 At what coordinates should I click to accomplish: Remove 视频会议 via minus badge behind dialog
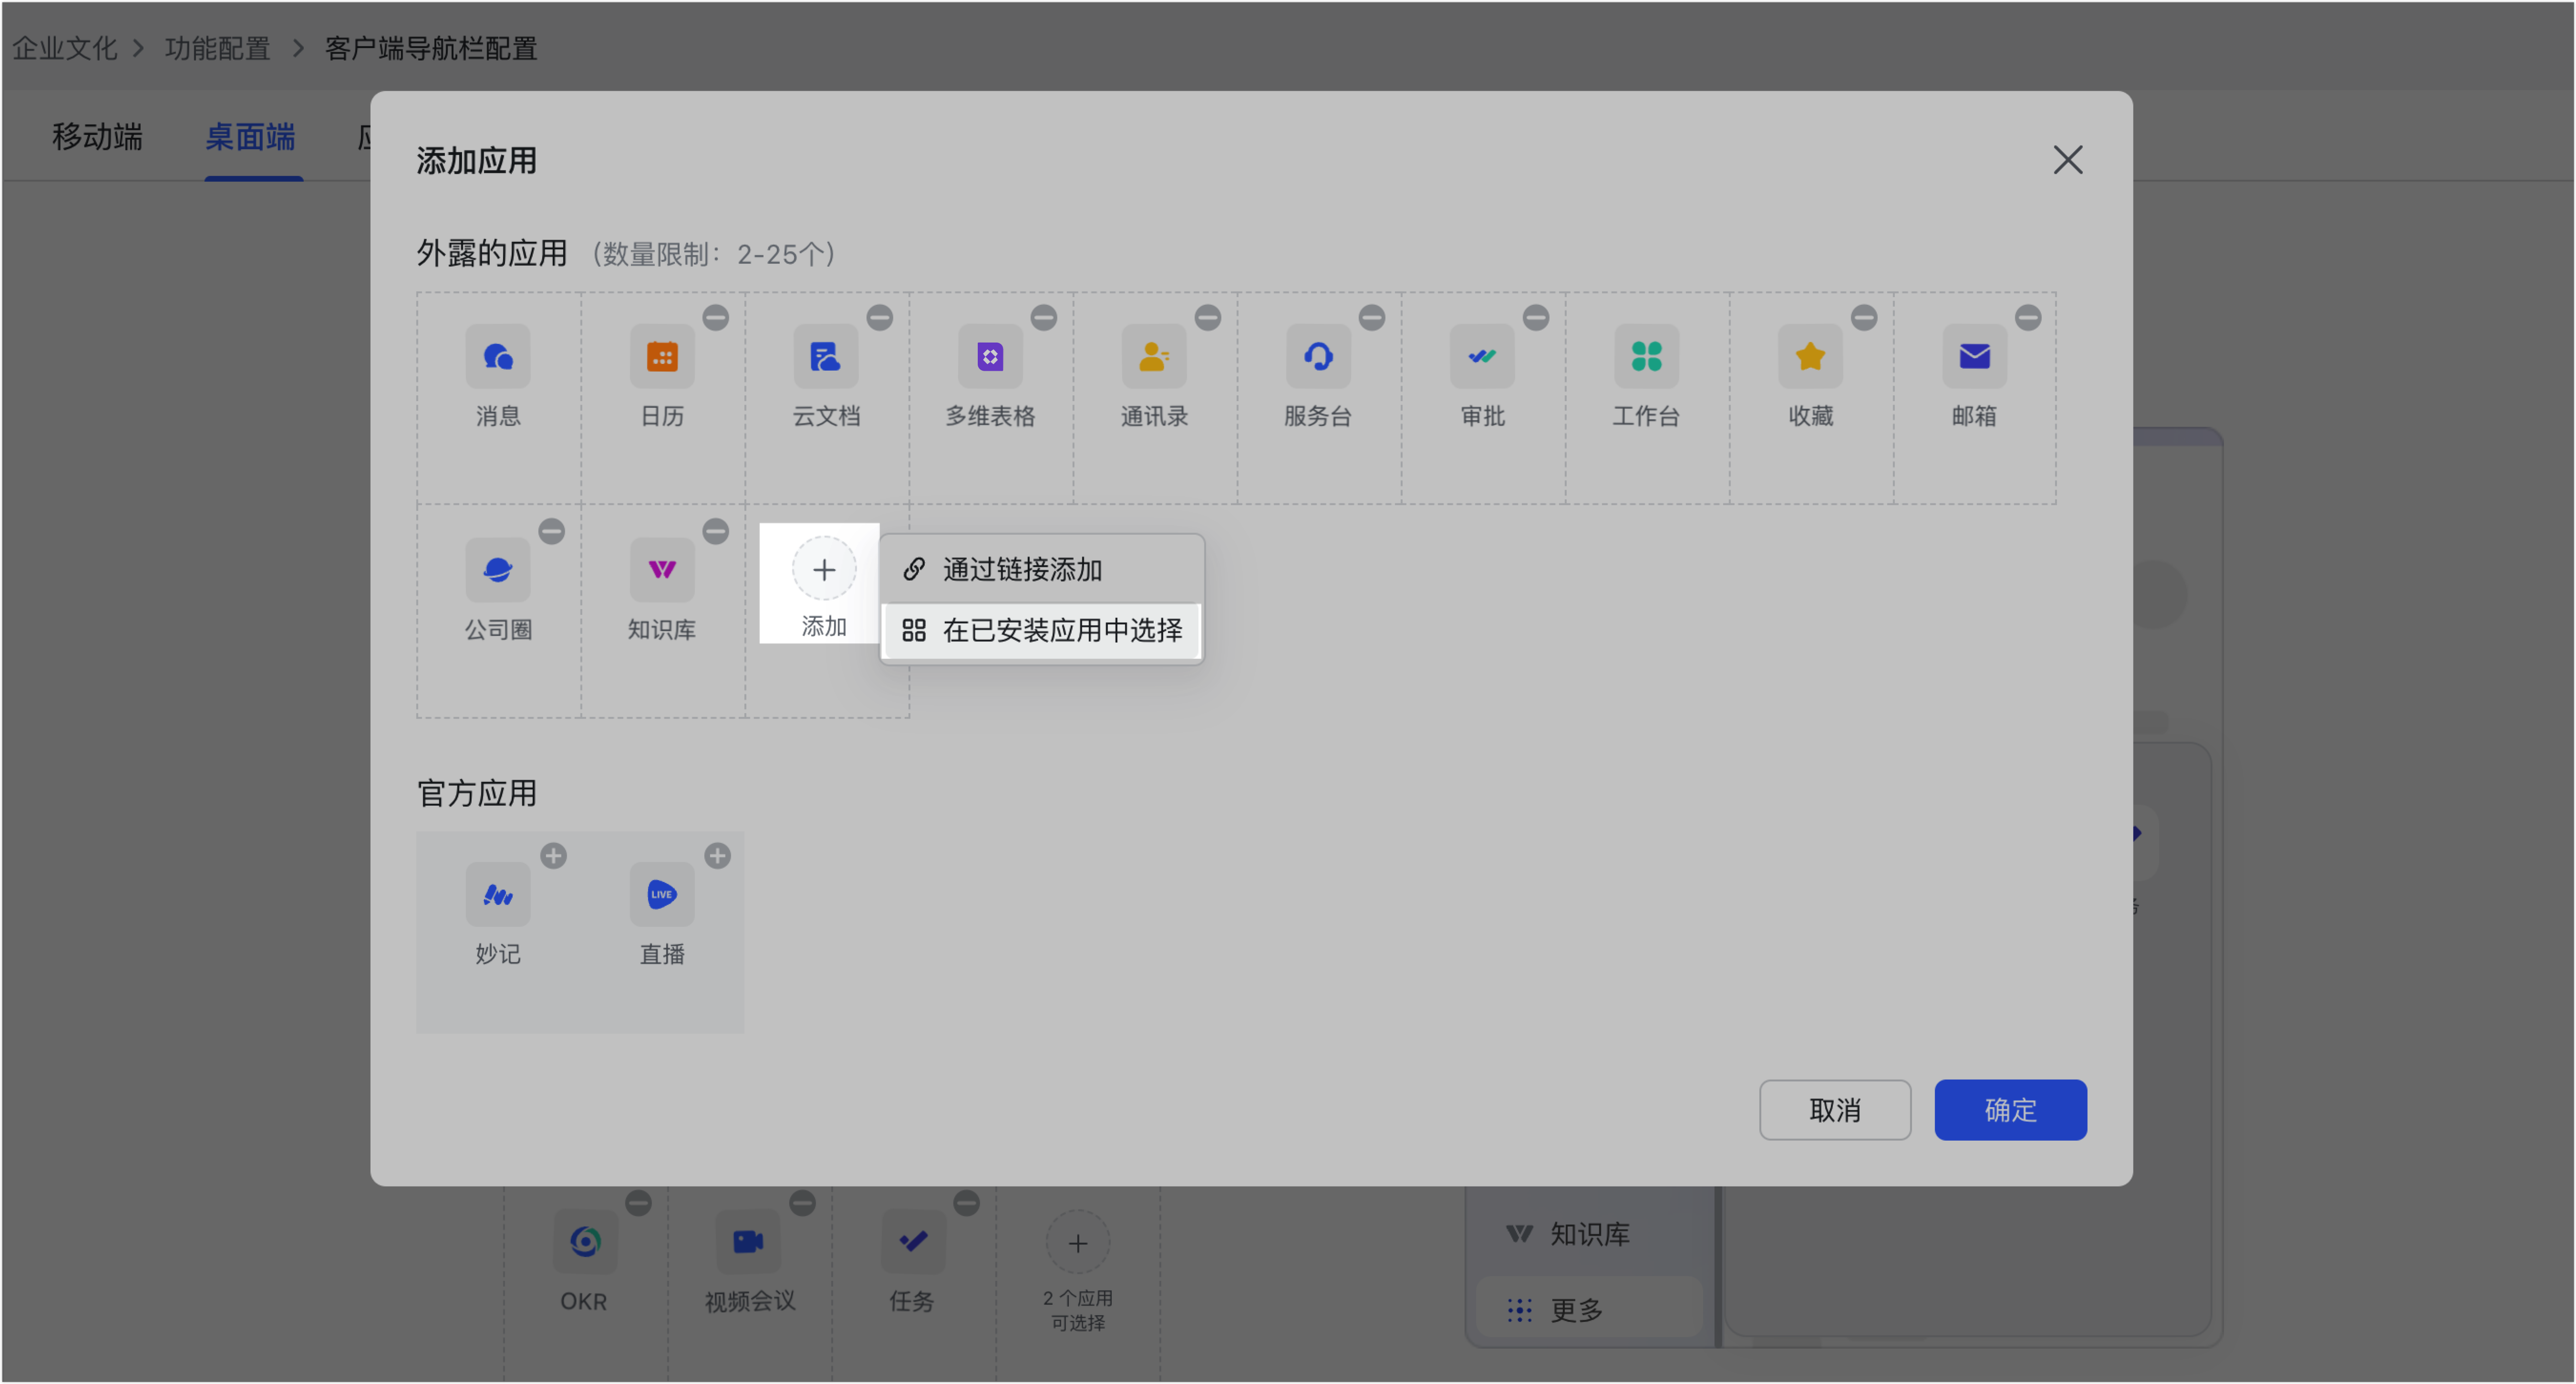pos(802,1202)
